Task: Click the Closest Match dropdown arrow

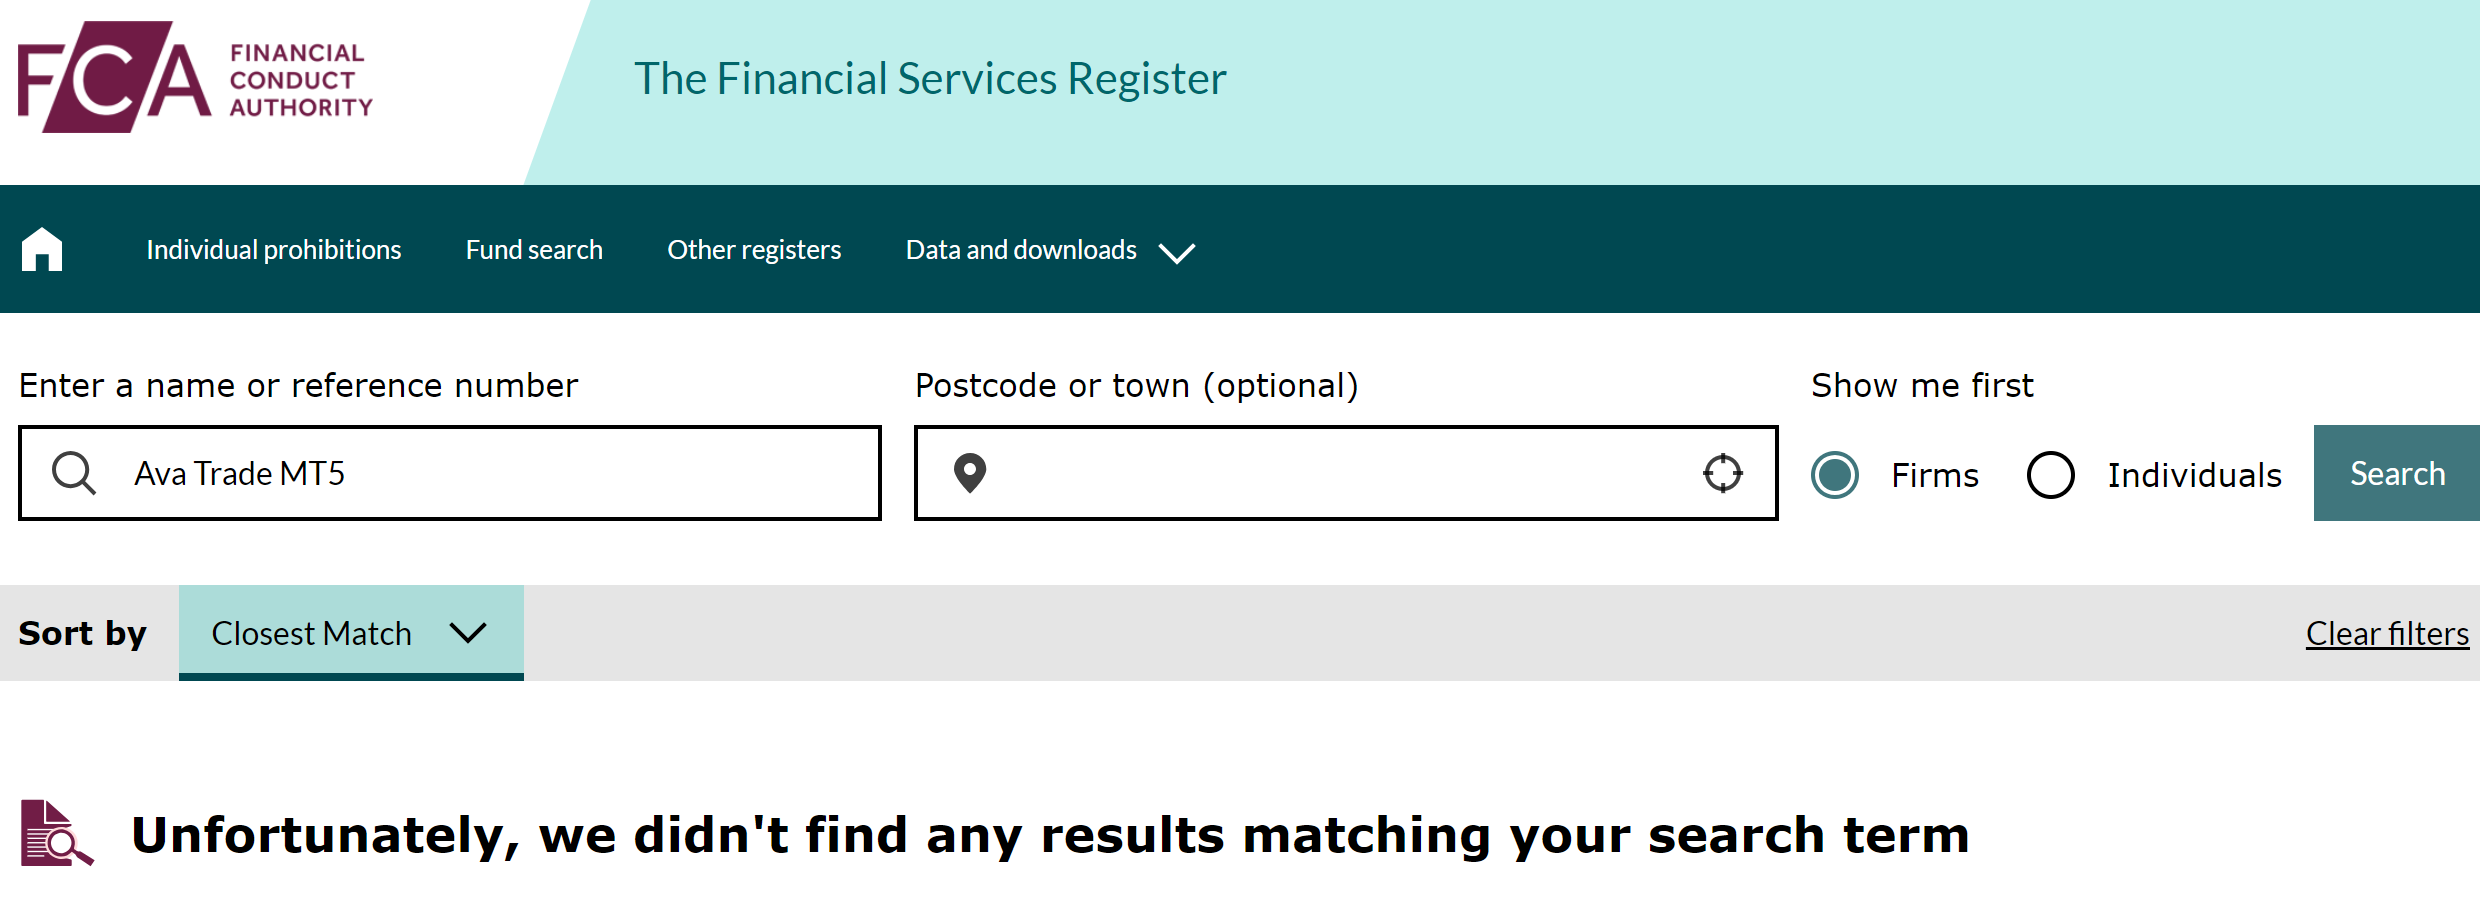Action: (468, 633)
